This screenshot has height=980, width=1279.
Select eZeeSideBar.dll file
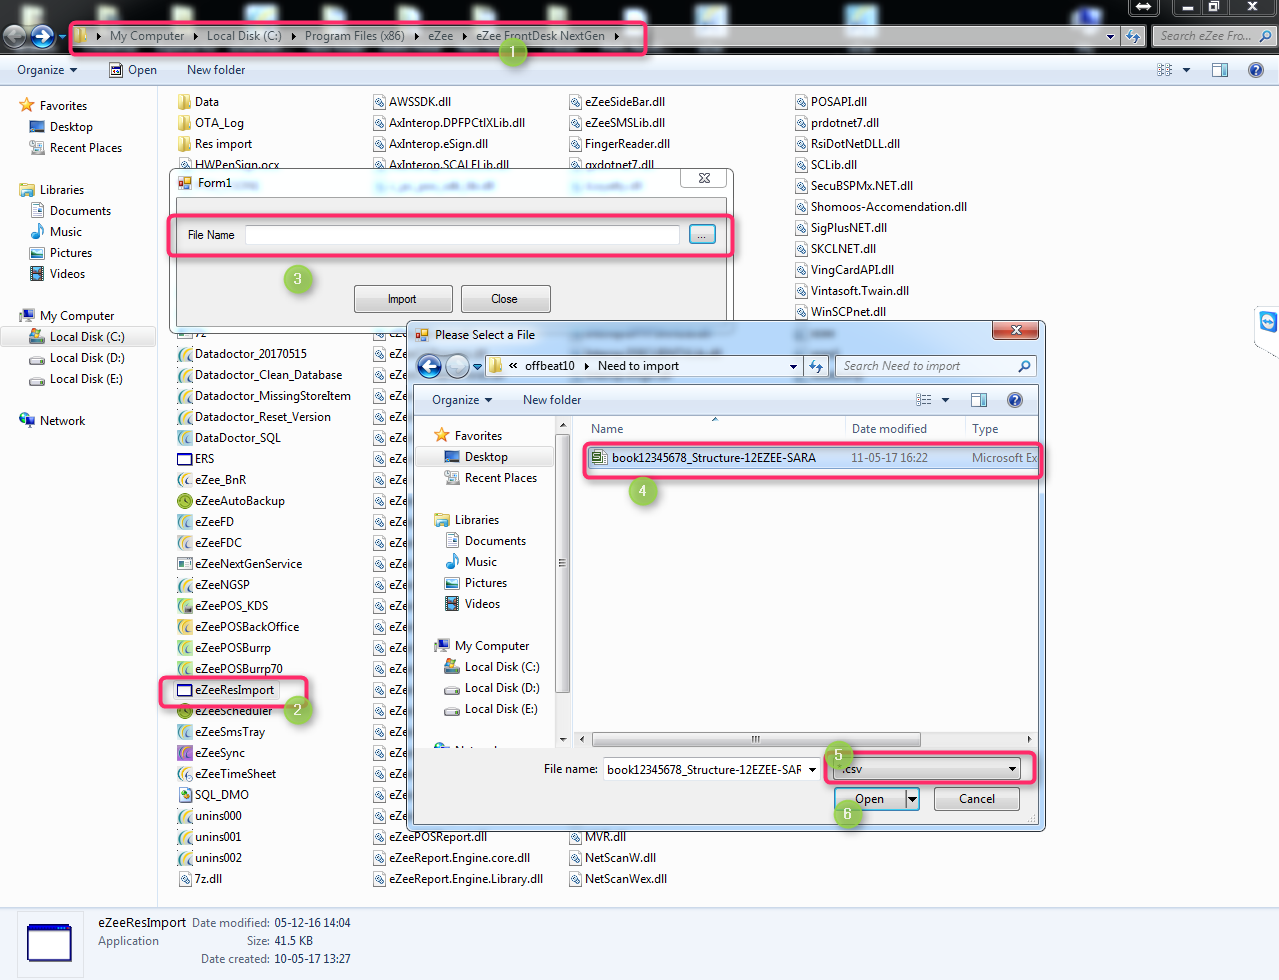617,102
